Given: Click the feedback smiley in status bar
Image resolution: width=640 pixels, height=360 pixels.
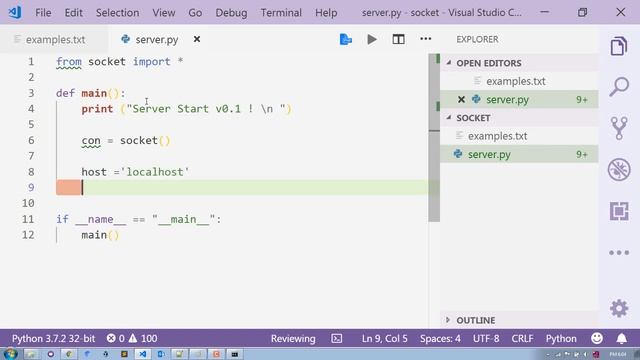Looking at the screenshot, I should click(597, 338).
